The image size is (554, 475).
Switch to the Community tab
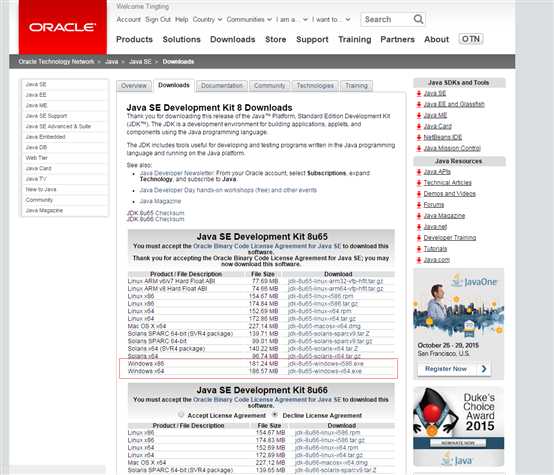pos(270,86)
